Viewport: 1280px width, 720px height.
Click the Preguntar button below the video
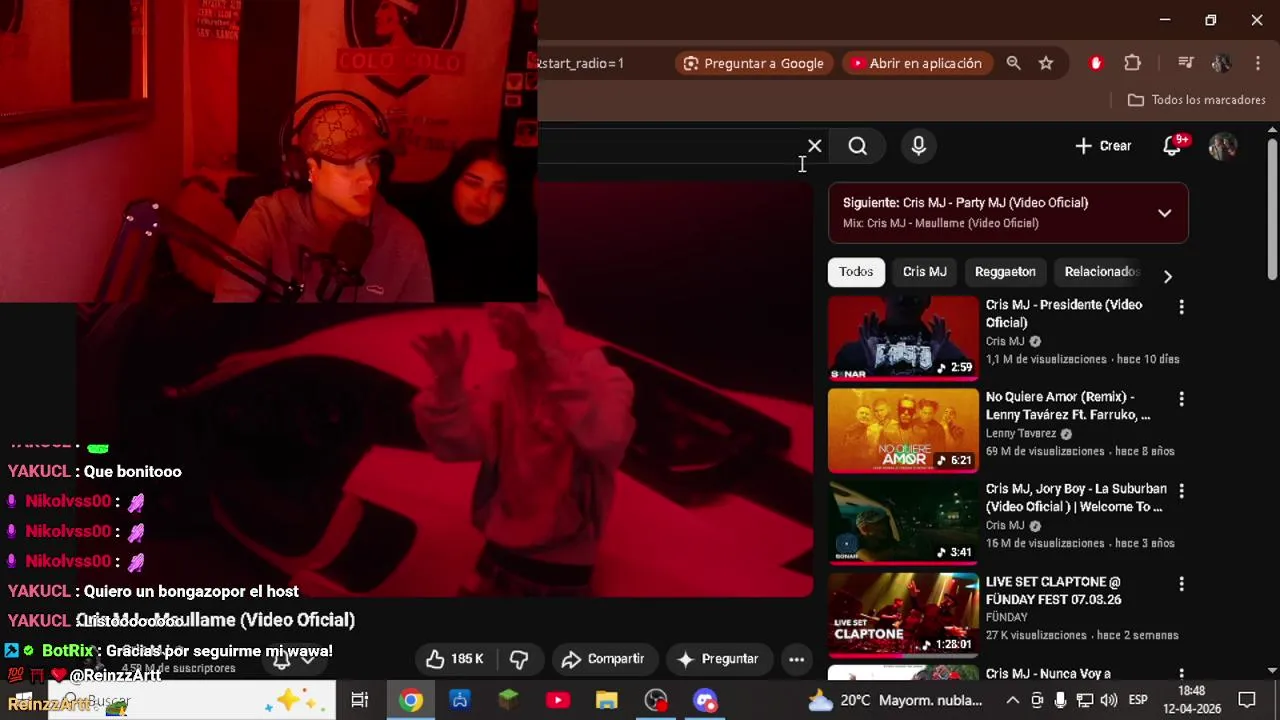(x=718, y=659)
